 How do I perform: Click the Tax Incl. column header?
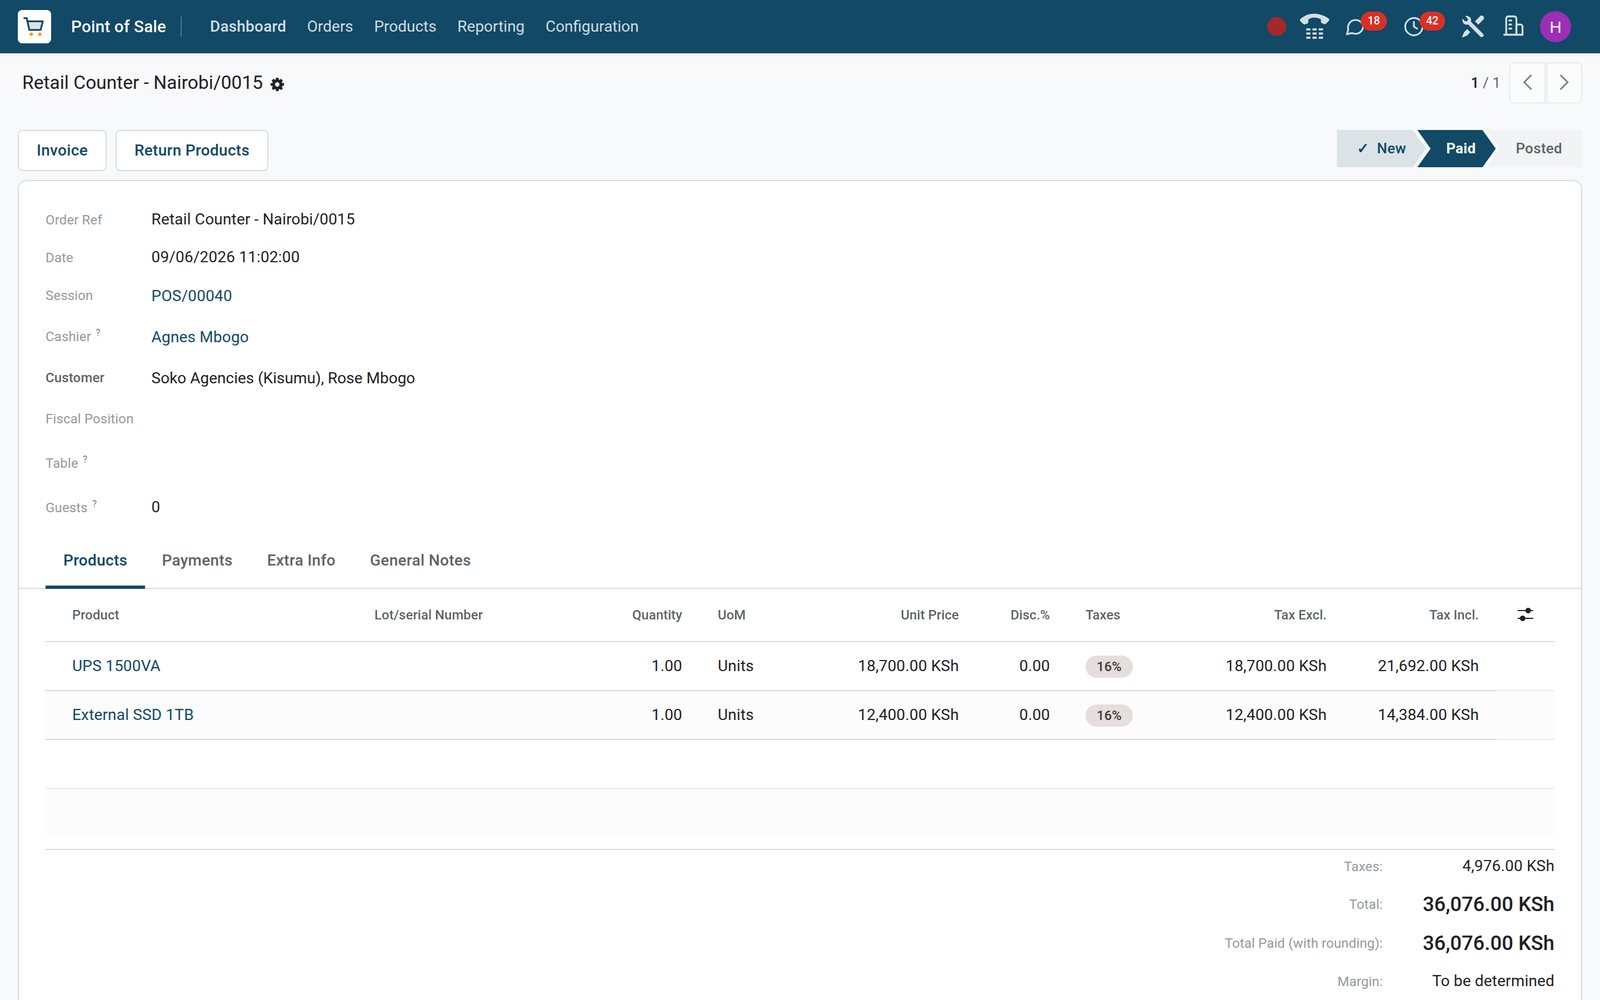point(1453,615)
